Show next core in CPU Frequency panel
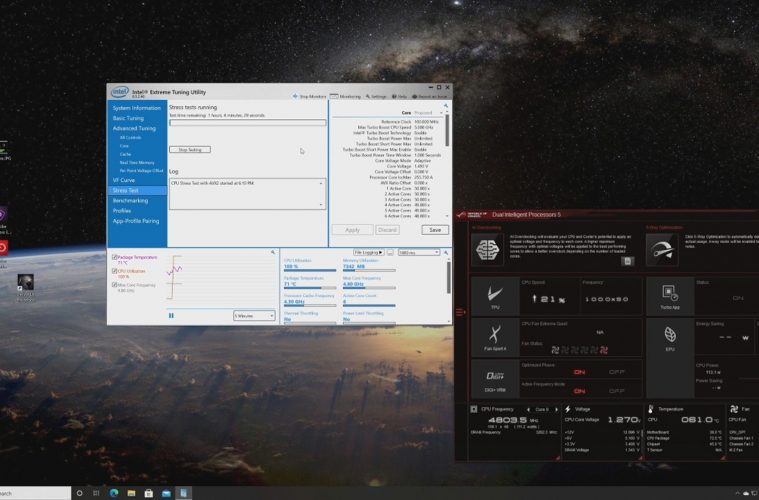 pos(557,409)
